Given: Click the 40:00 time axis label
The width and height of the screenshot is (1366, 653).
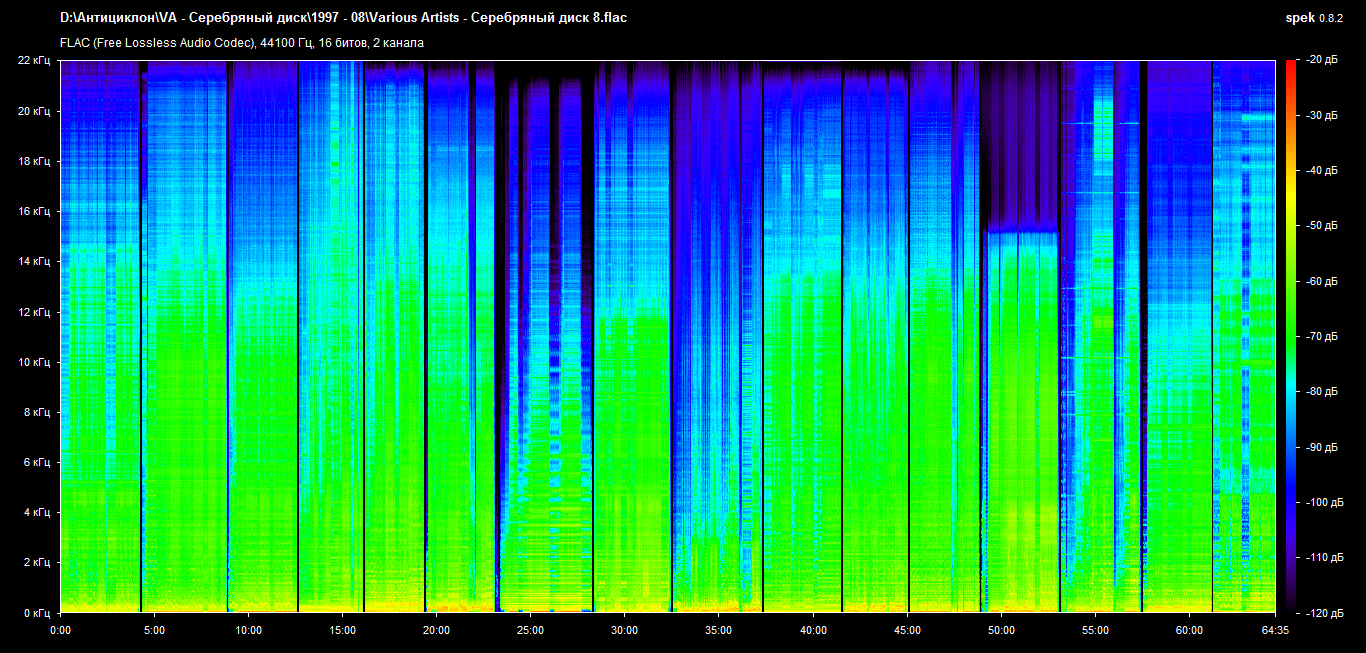Looking at the screenshot, I should 813,630.
